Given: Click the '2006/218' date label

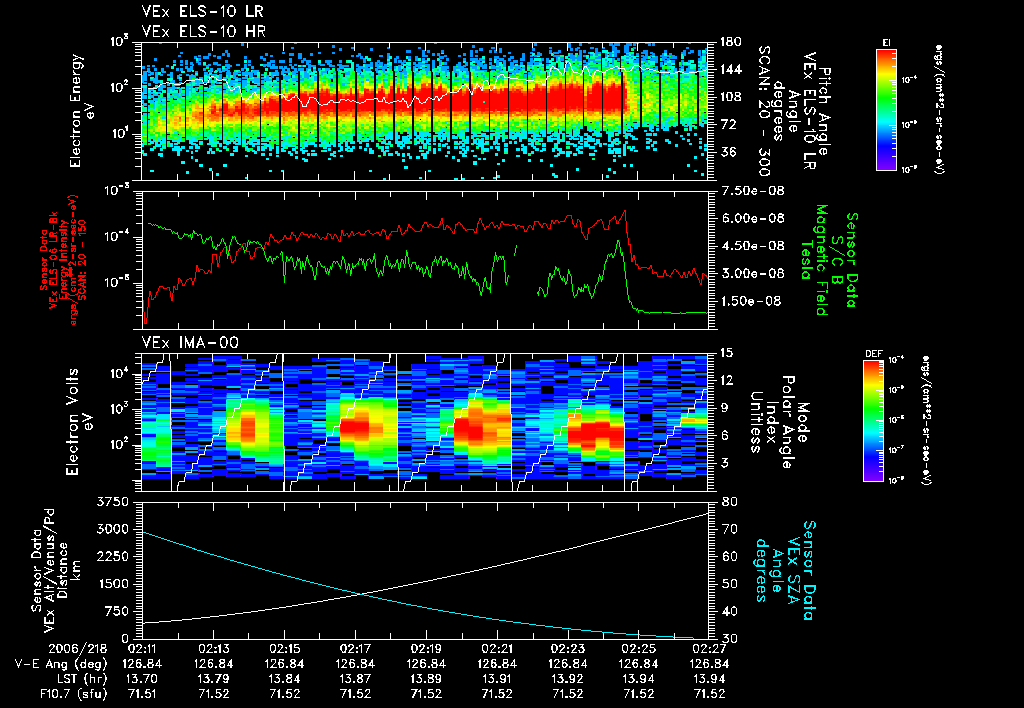Looking at the screenshot, I should 76,649.
